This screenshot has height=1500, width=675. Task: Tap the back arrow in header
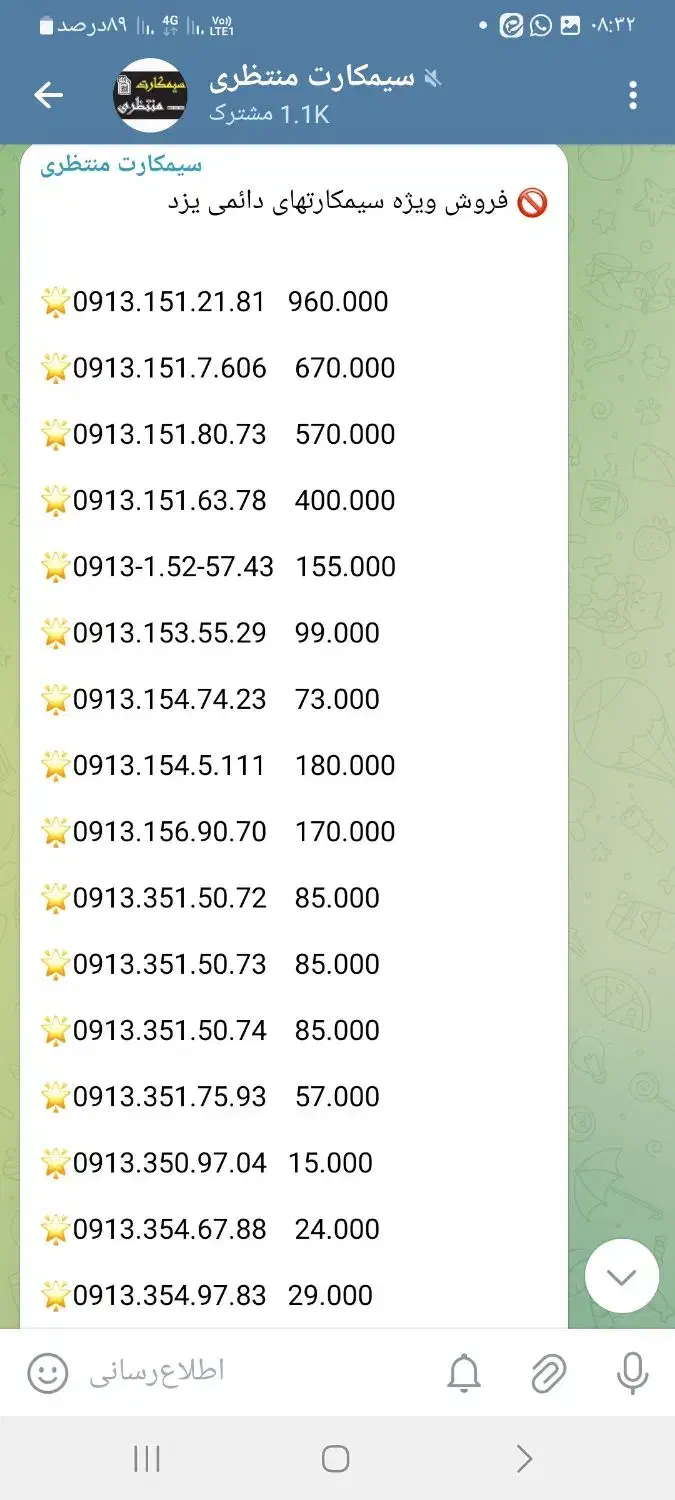point(48,95)
